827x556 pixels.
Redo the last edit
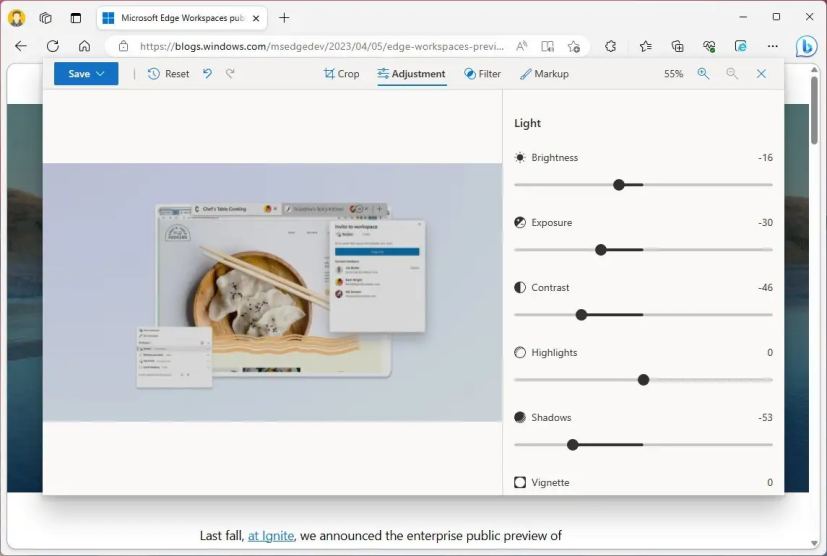pos(230,73)
